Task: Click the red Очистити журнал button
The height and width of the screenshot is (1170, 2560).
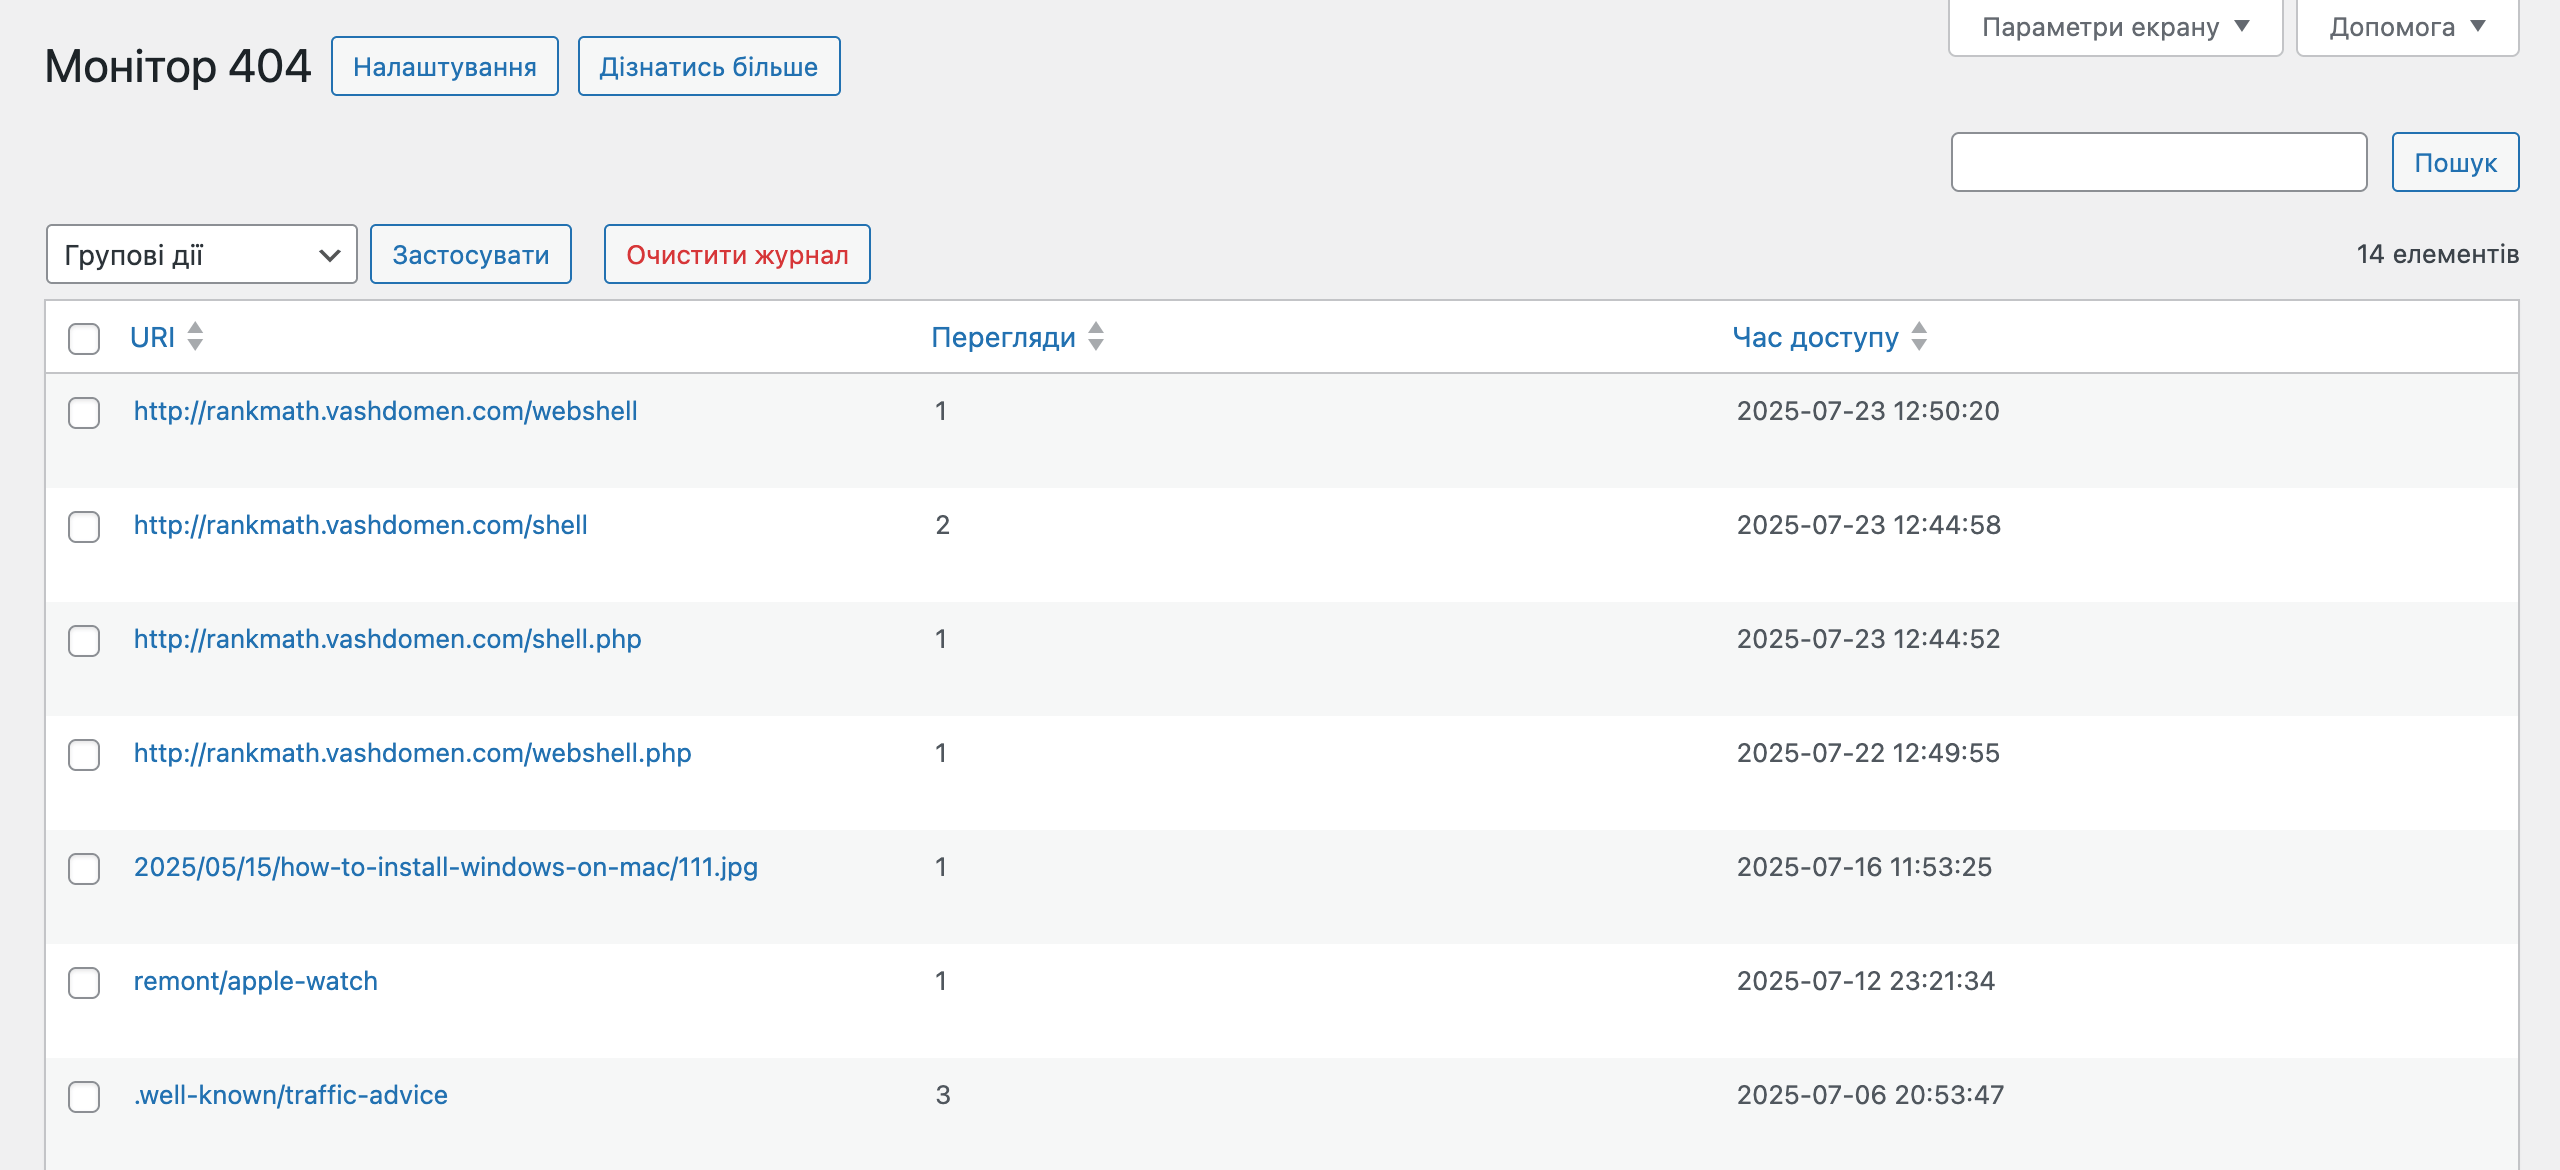Action: pyautogui.click(x=737, y=255)
